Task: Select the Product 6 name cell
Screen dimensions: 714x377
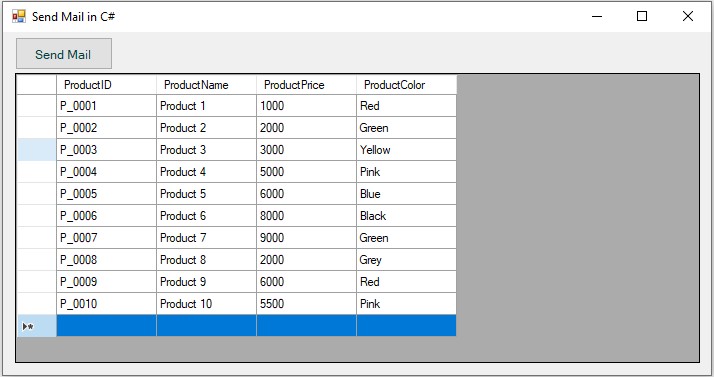Action: pyautogui.click(x=207, y=216)
